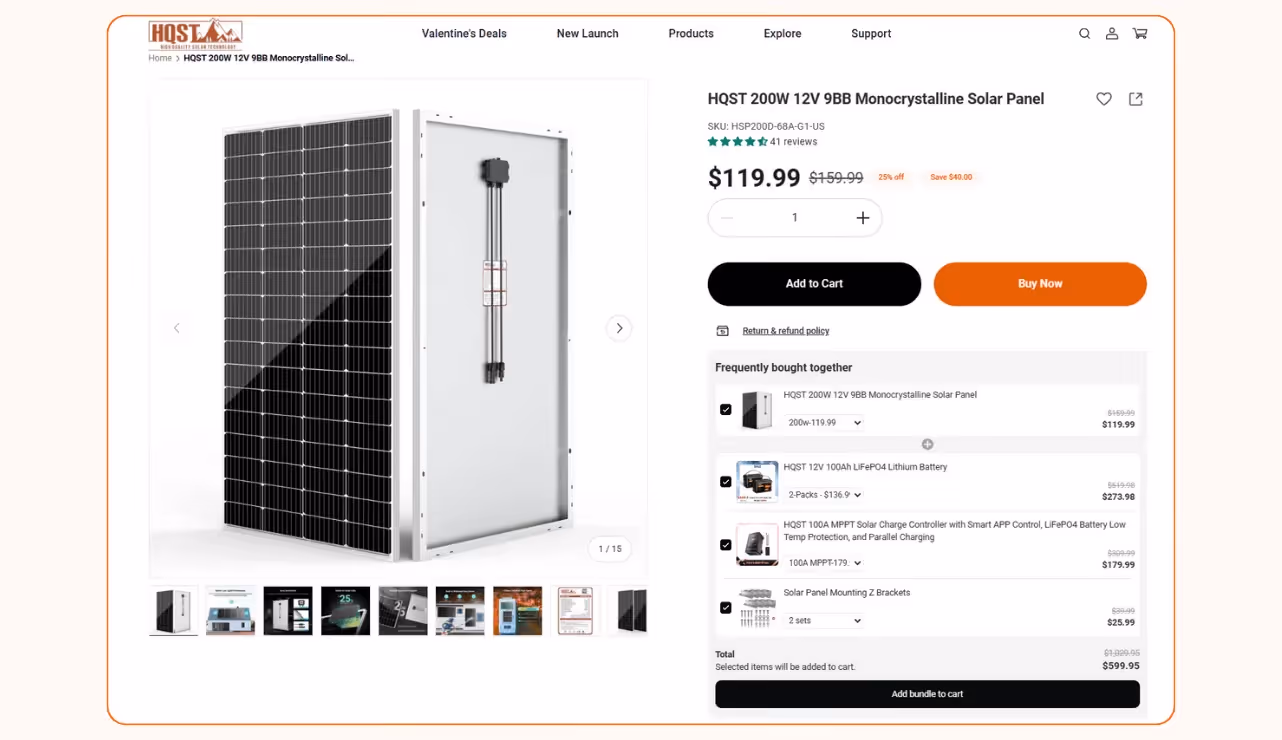Click the return policy document icon
This screenshot has height=740, width=1282.
click(x=722, y=330)
